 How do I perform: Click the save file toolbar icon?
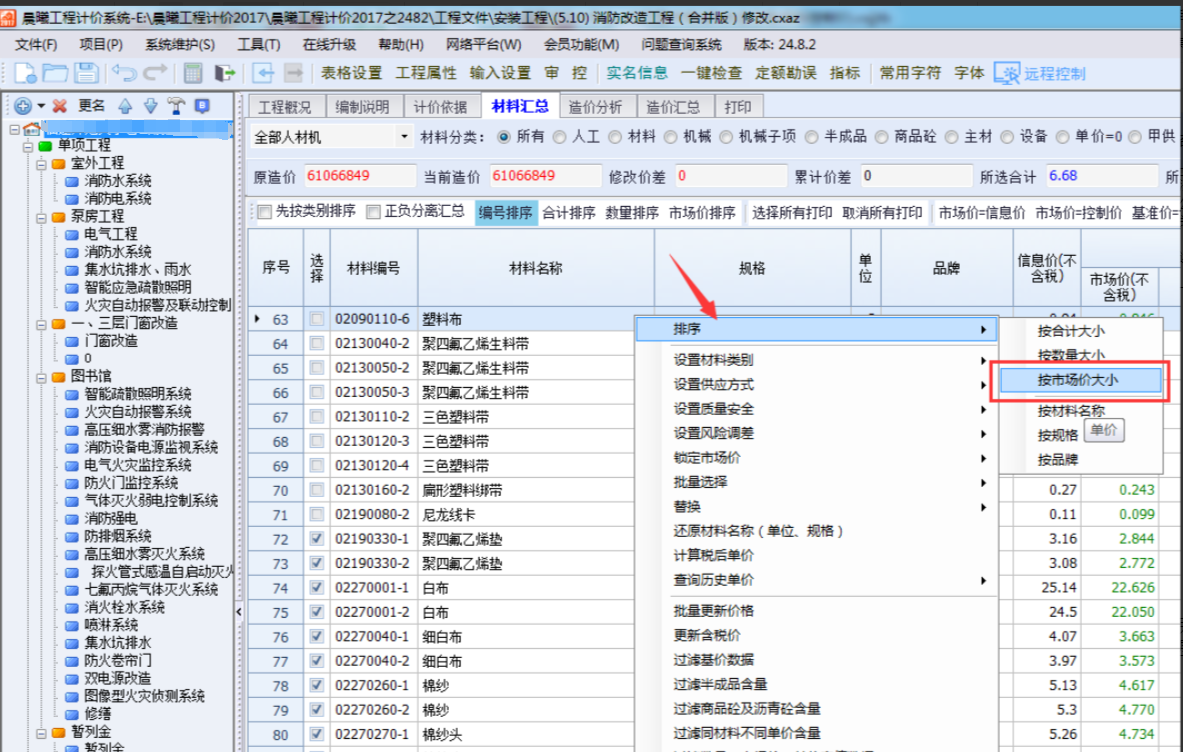coord(86,73)
